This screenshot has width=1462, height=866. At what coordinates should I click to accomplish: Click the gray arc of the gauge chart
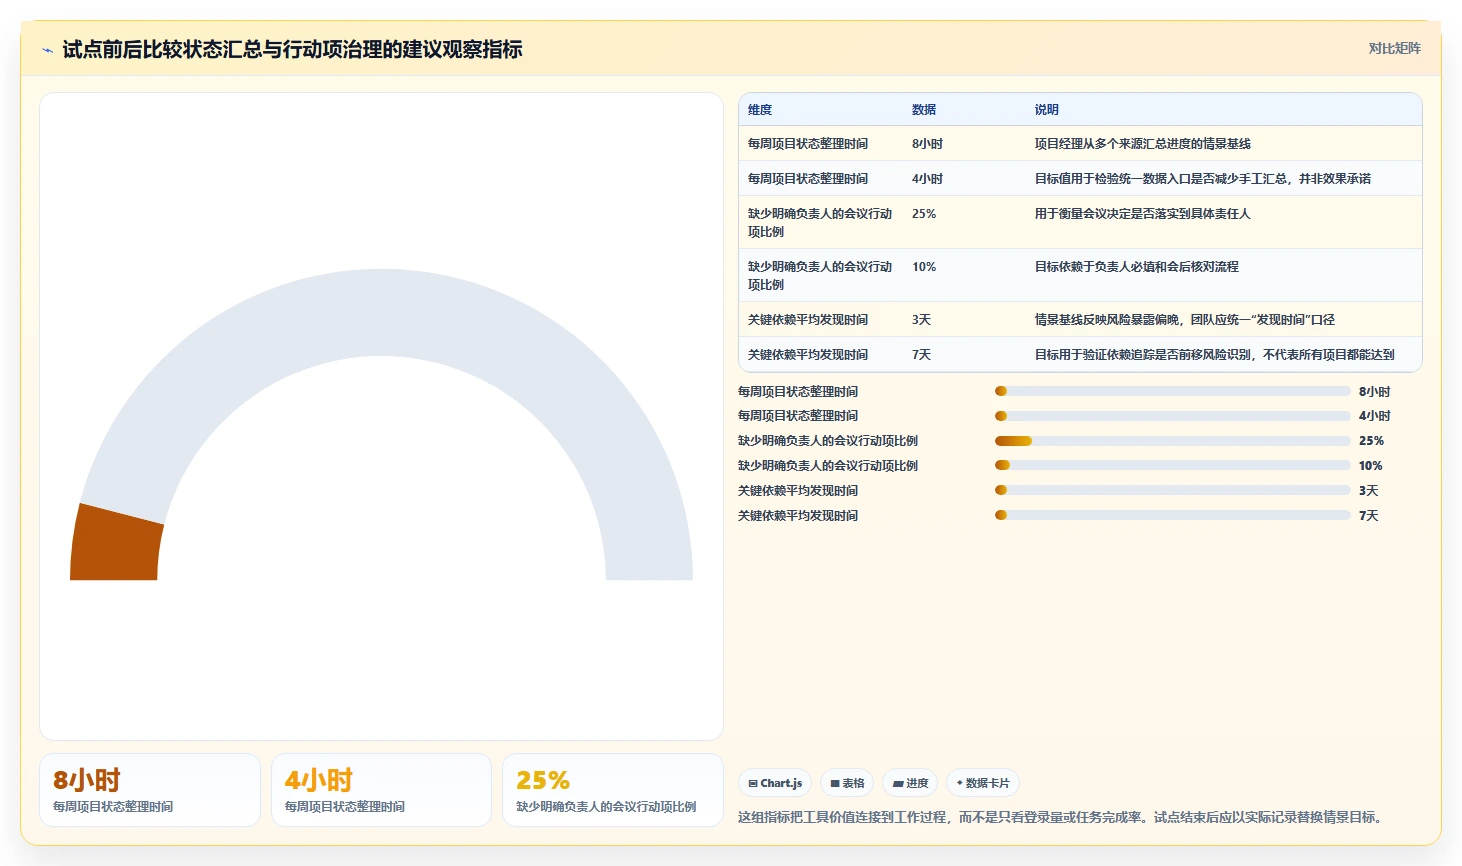point(381,313)
